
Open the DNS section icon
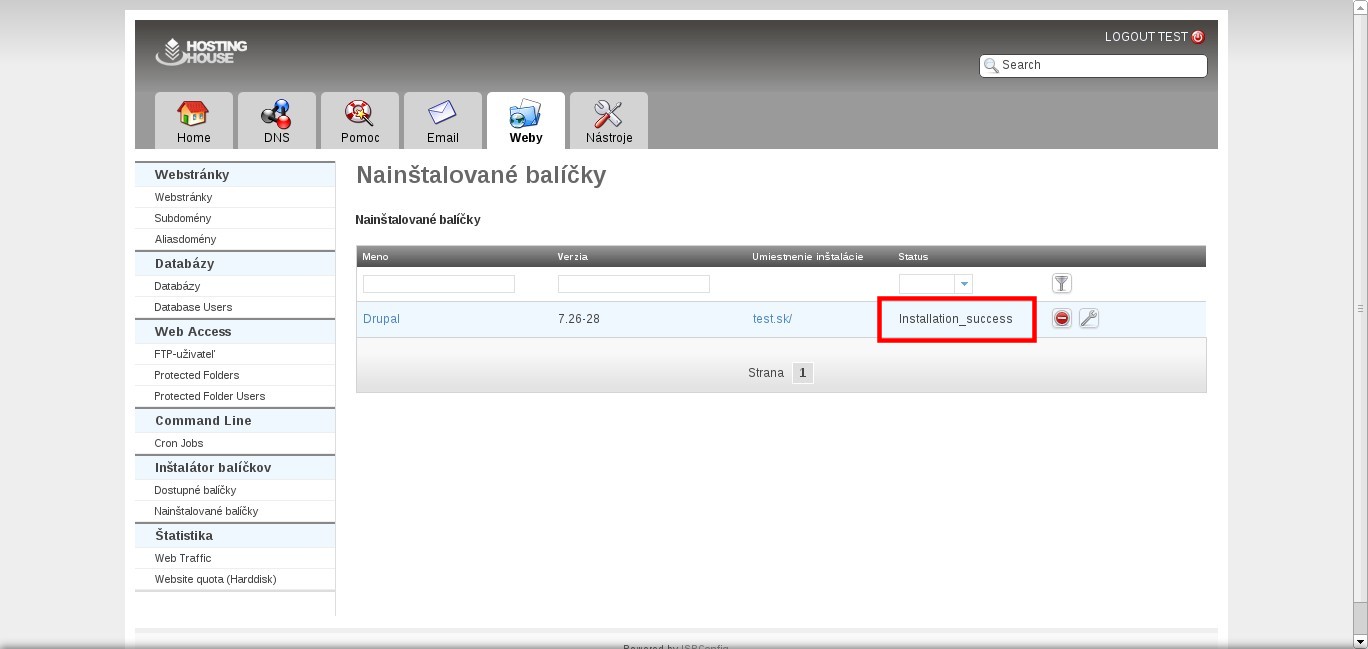coord(276,114)
